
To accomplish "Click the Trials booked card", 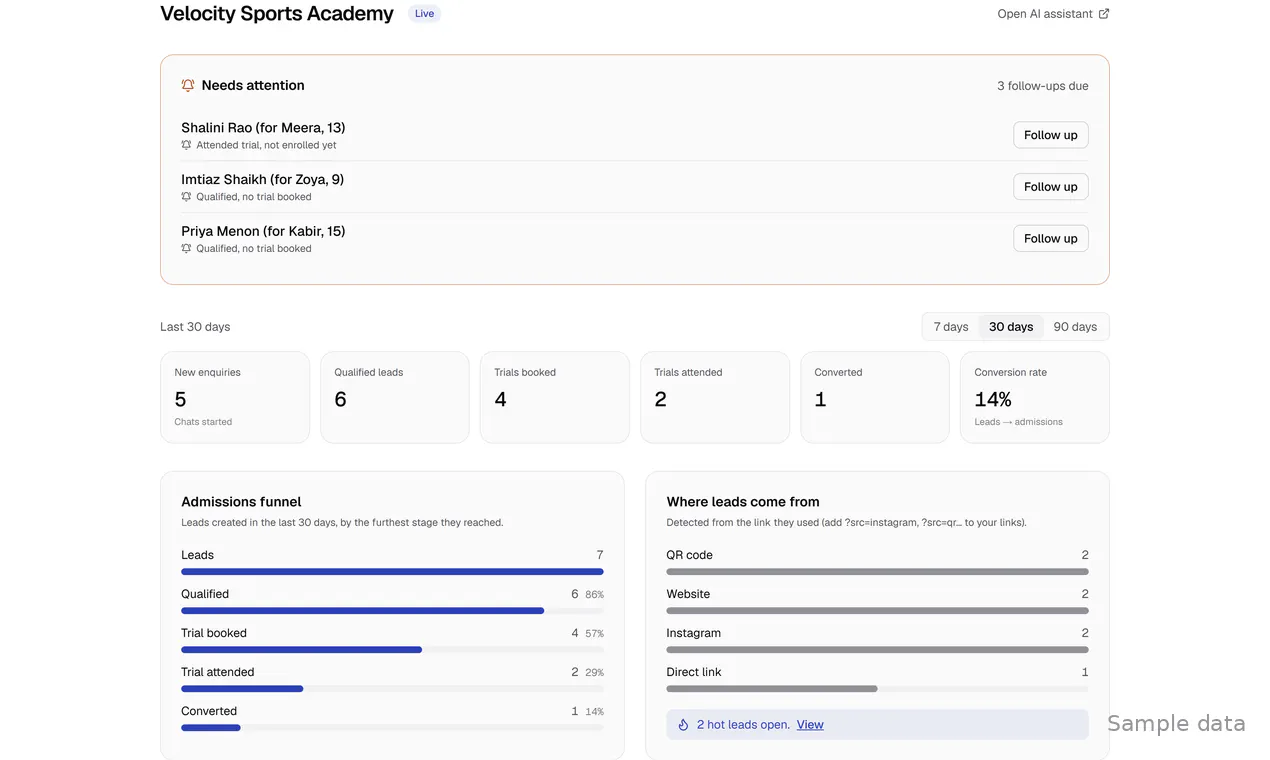I will pos(555,397).
